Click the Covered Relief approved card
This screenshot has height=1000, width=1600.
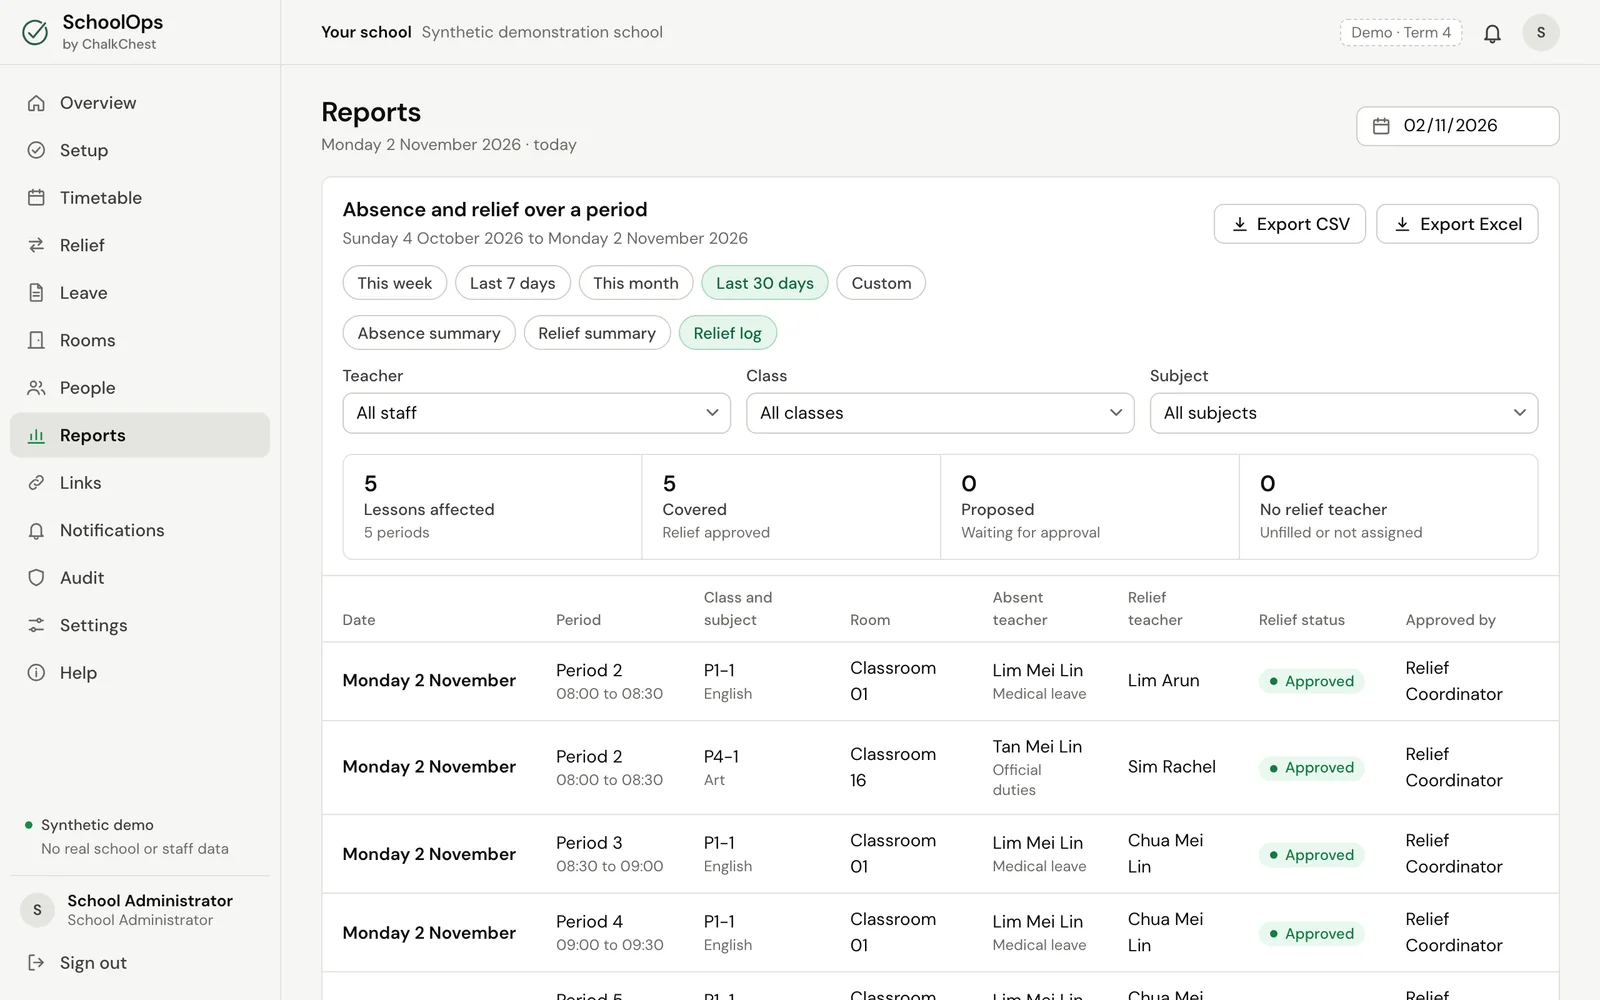click(x=791, y=507)
